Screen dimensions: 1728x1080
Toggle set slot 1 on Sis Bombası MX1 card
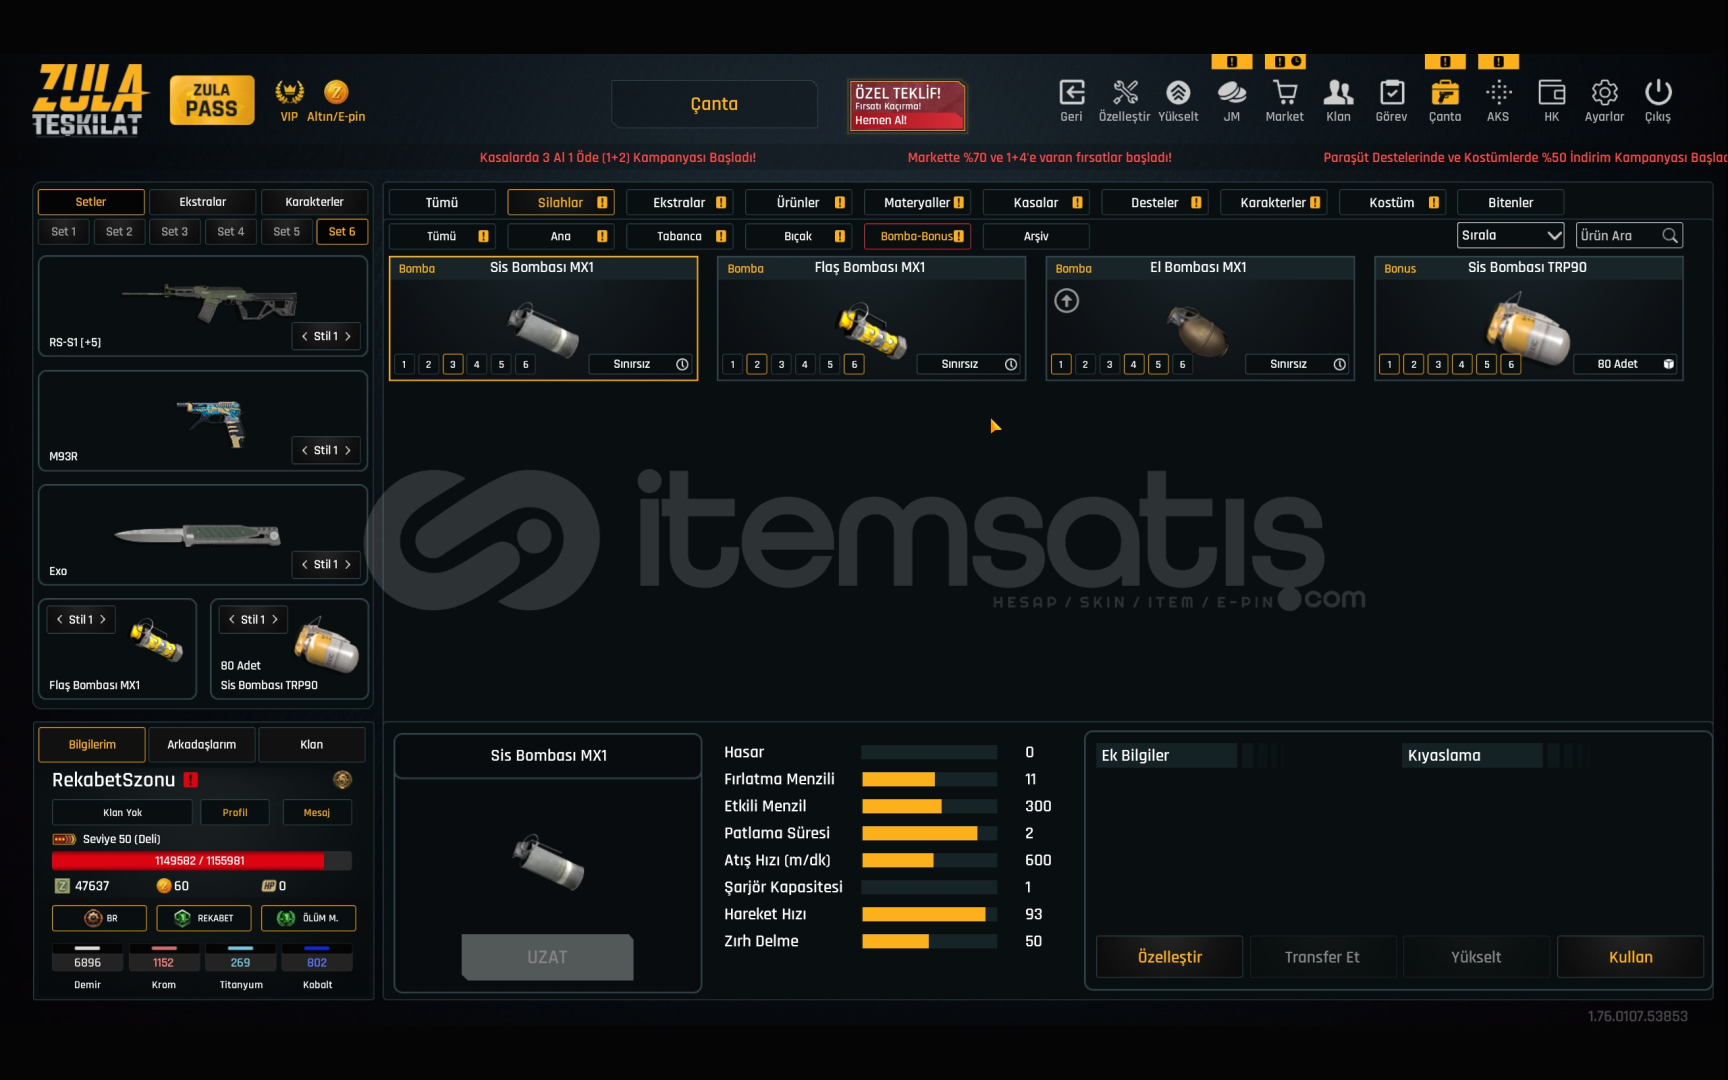(x=404, y=364)
